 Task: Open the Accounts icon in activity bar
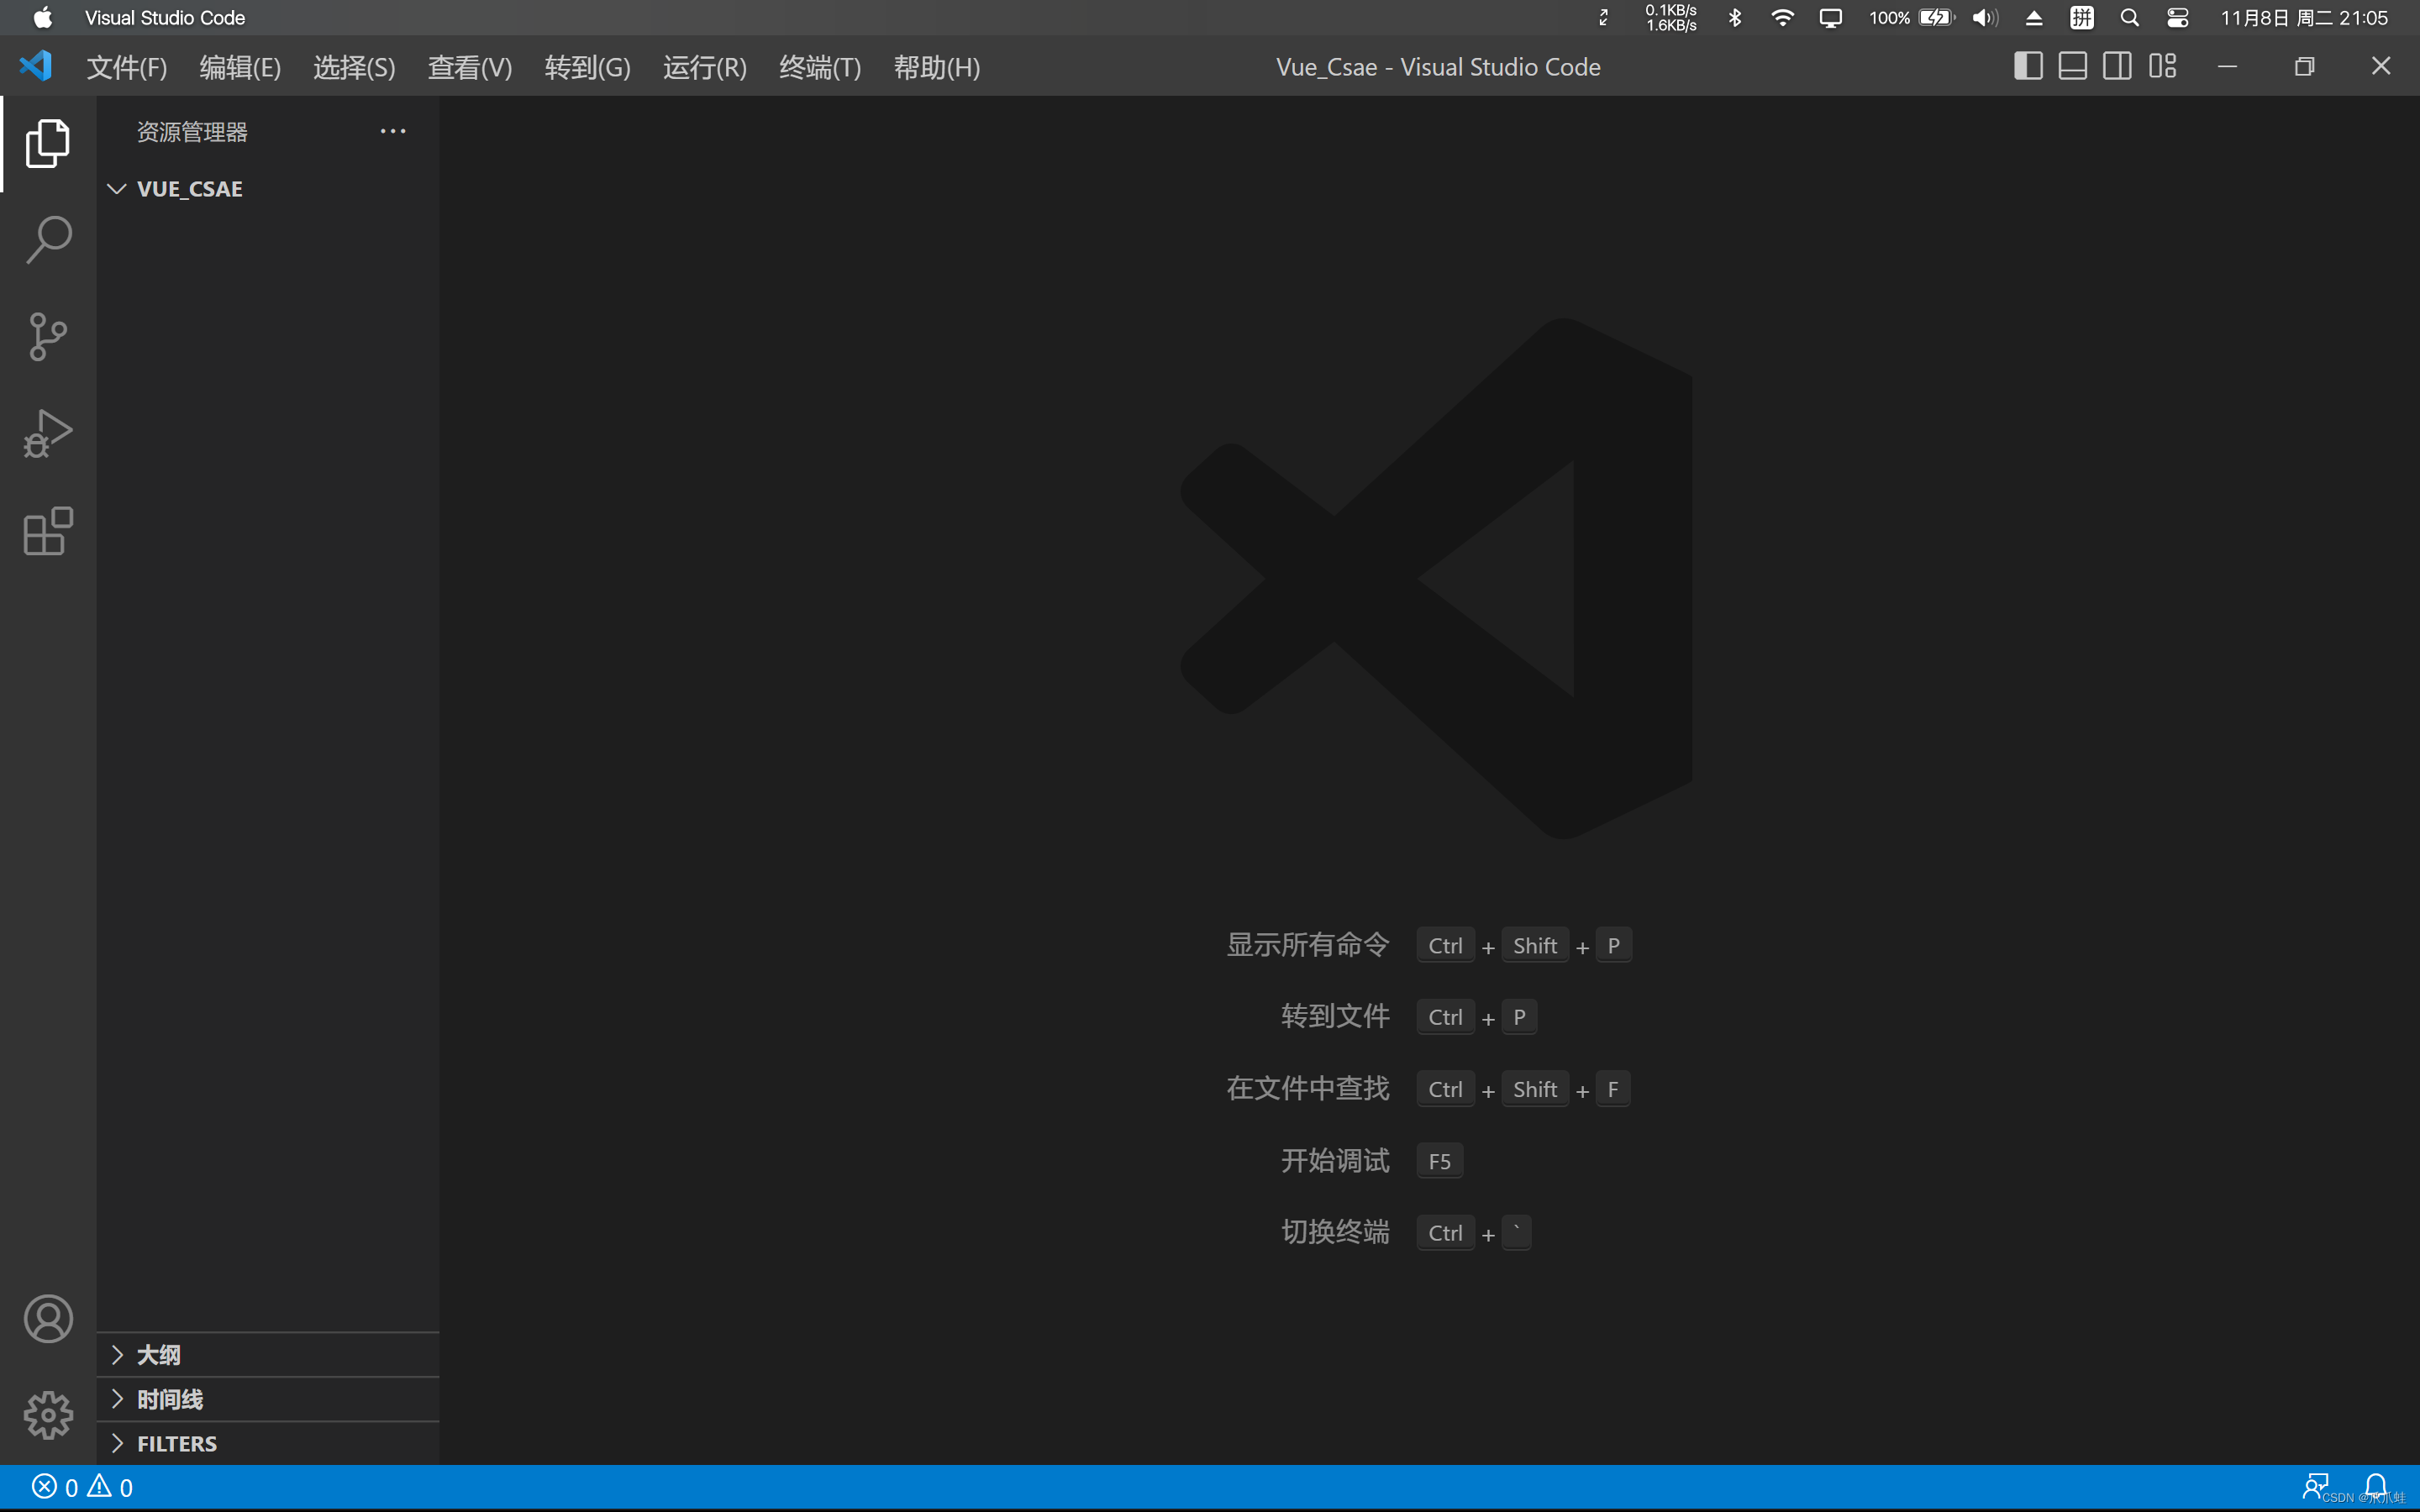pos(48,1319)
